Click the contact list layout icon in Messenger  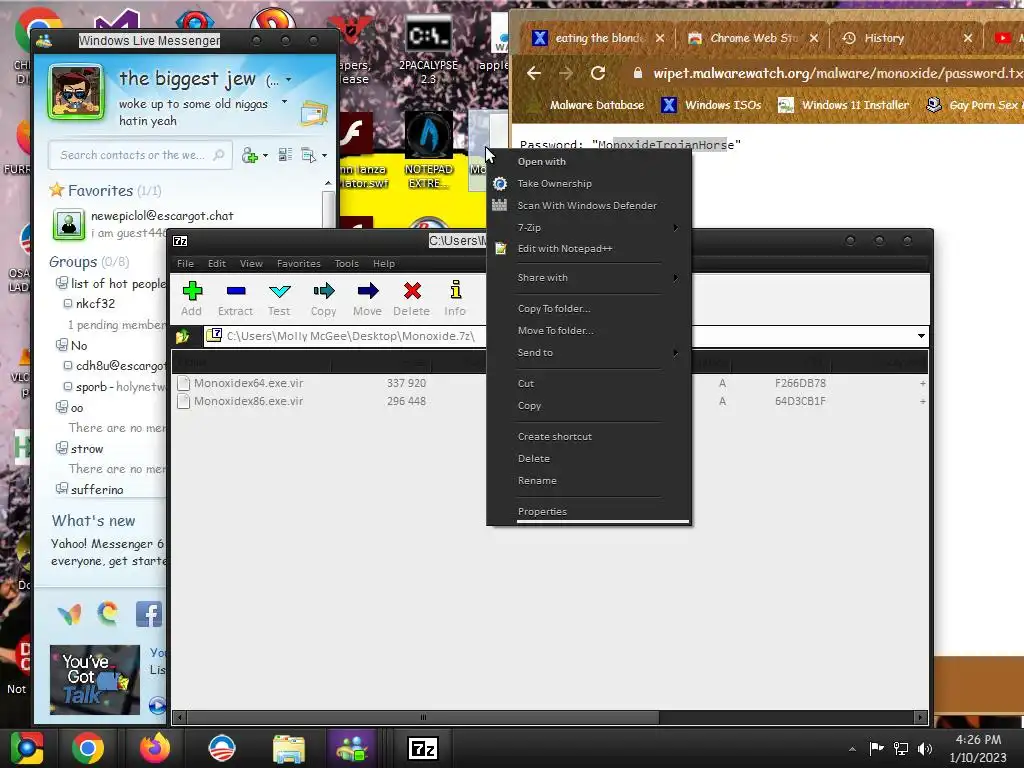(285, 155)
